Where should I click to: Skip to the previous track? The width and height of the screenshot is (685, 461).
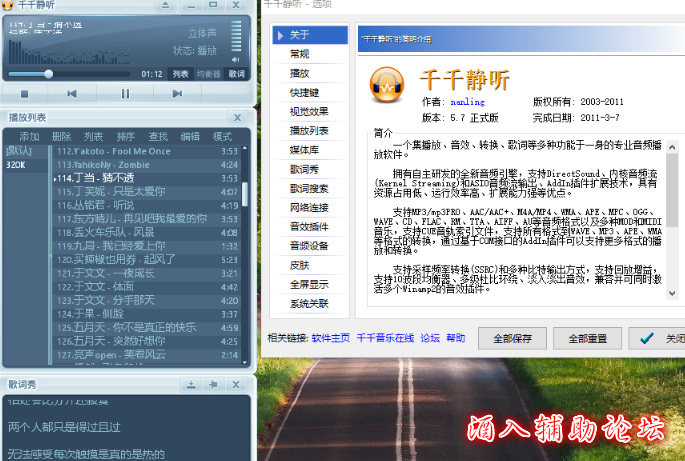coord(71,93)
